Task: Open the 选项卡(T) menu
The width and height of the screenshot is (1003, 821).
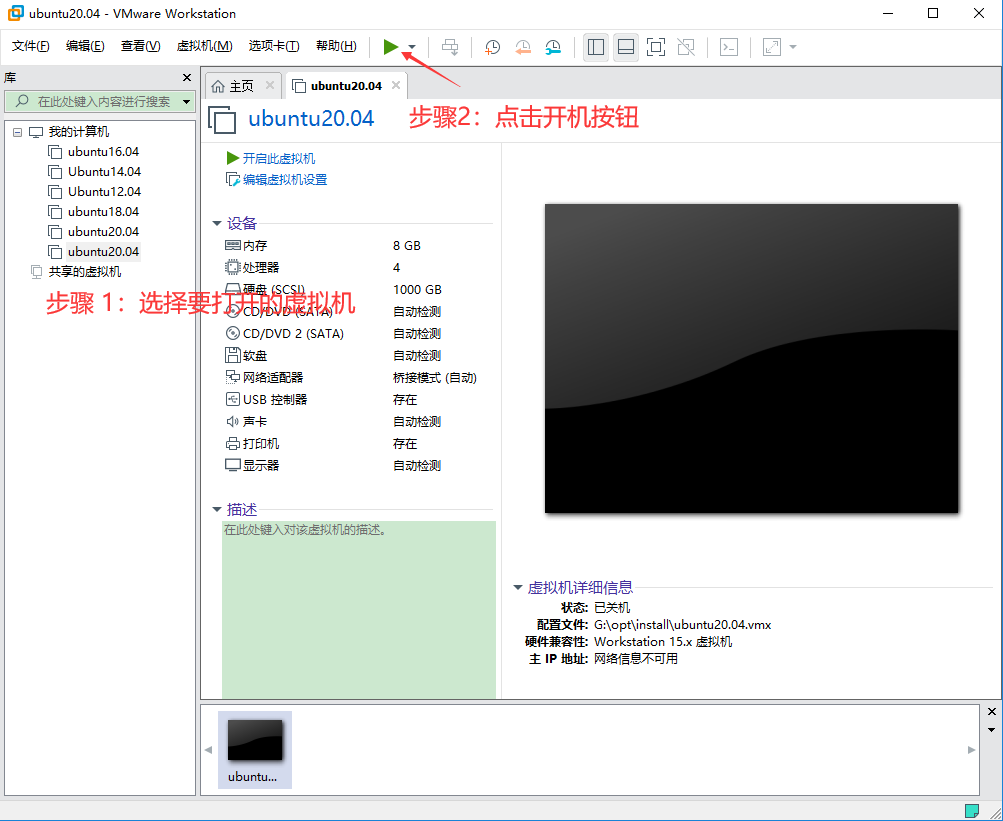Action: coord(274,46)
